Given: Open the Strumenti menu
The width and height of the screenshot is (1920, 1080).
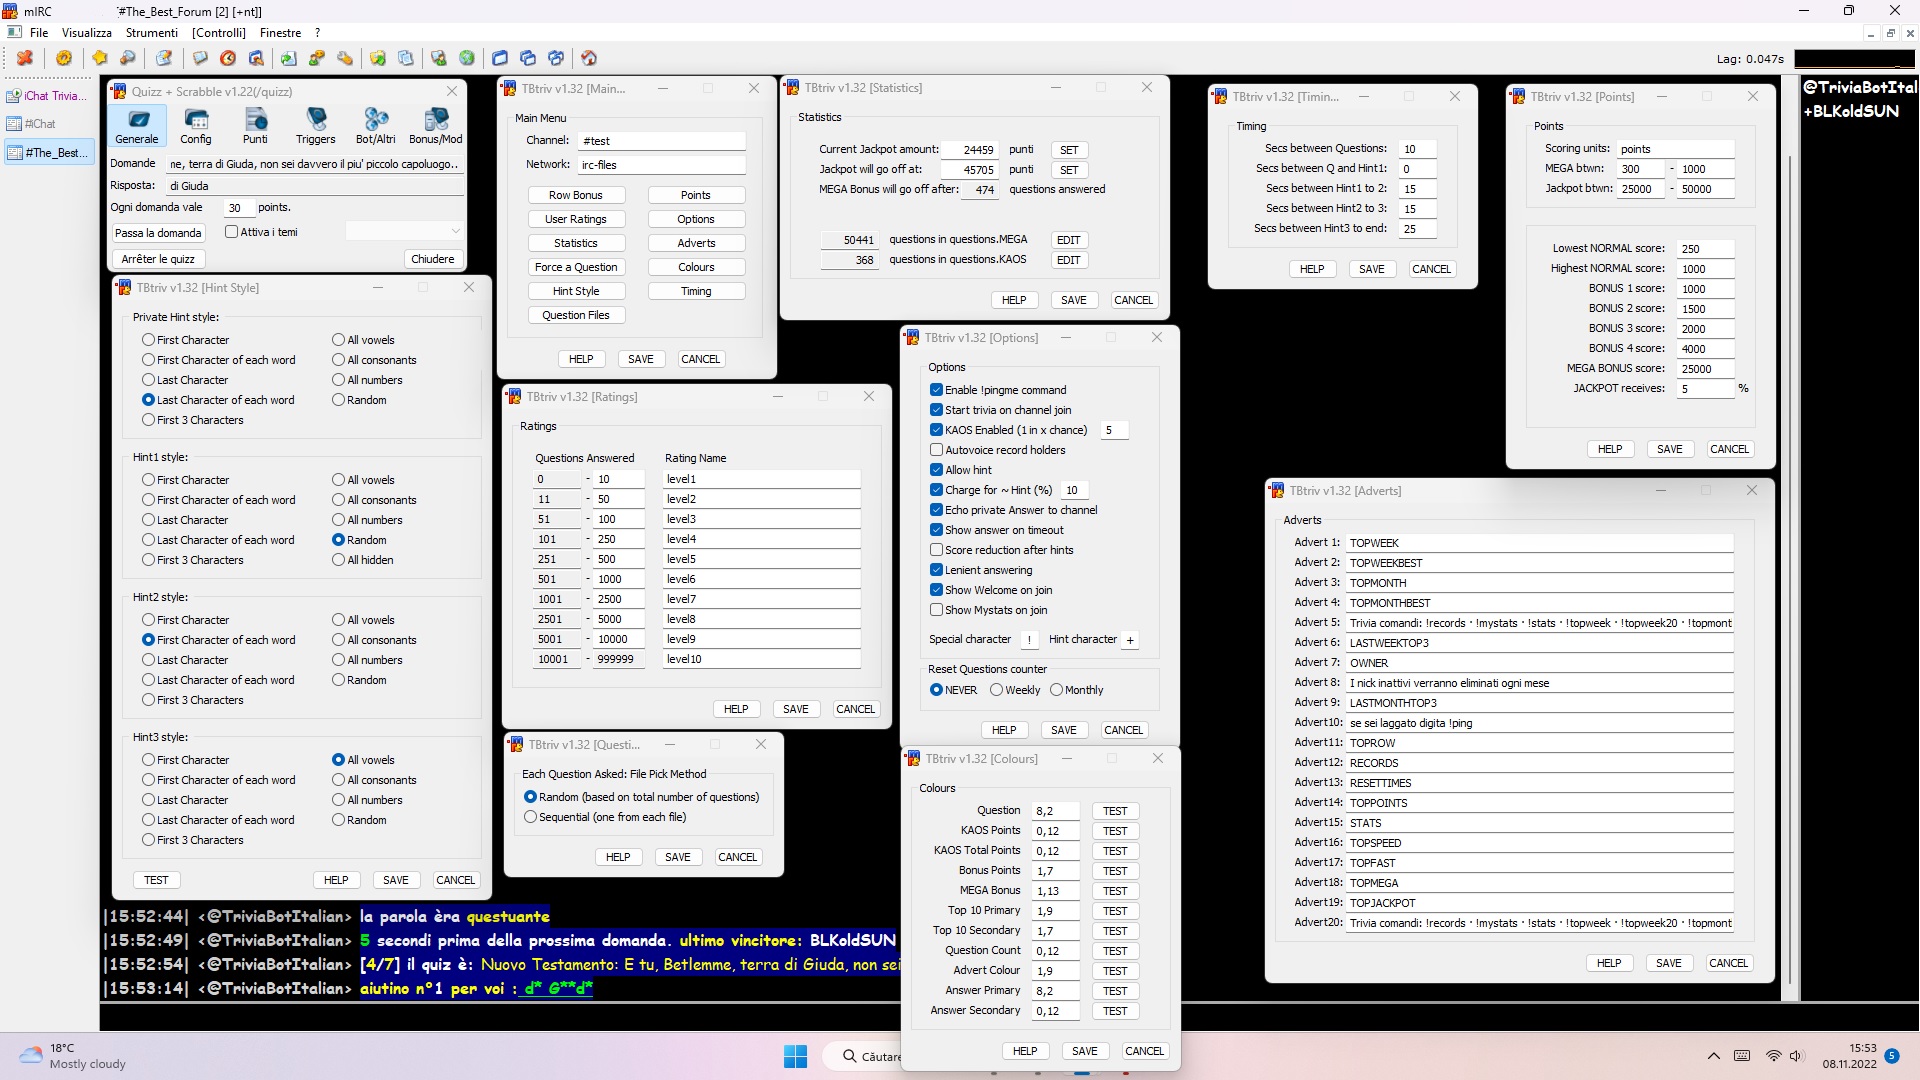Looking at the screenshot, I should (152, 32).
